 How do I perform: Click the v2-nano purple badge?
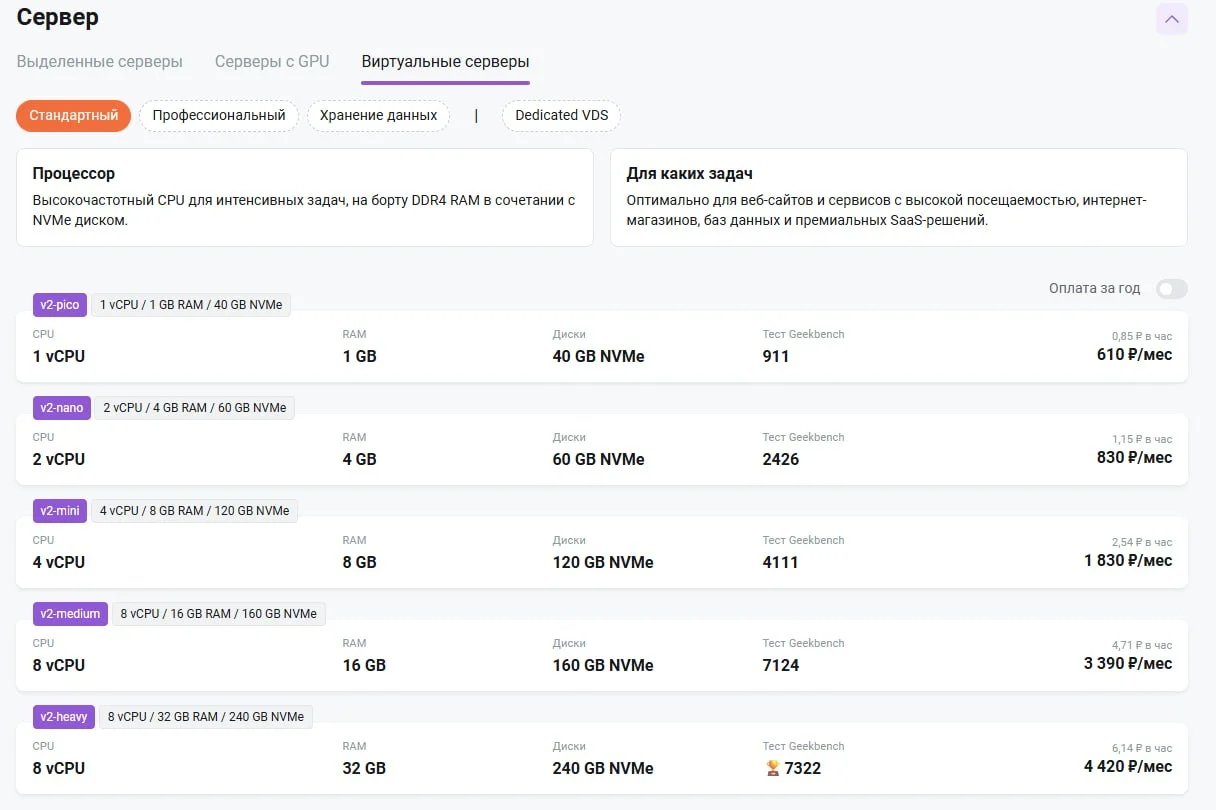62,408
